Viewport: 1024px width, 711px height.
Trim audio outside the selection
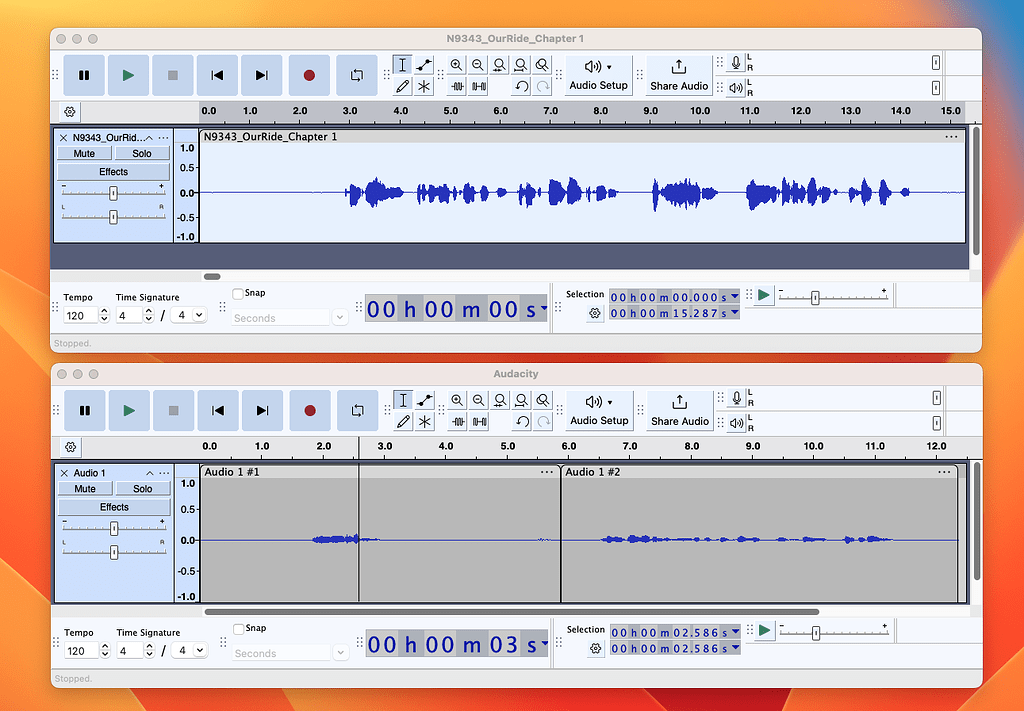point(458,87)
